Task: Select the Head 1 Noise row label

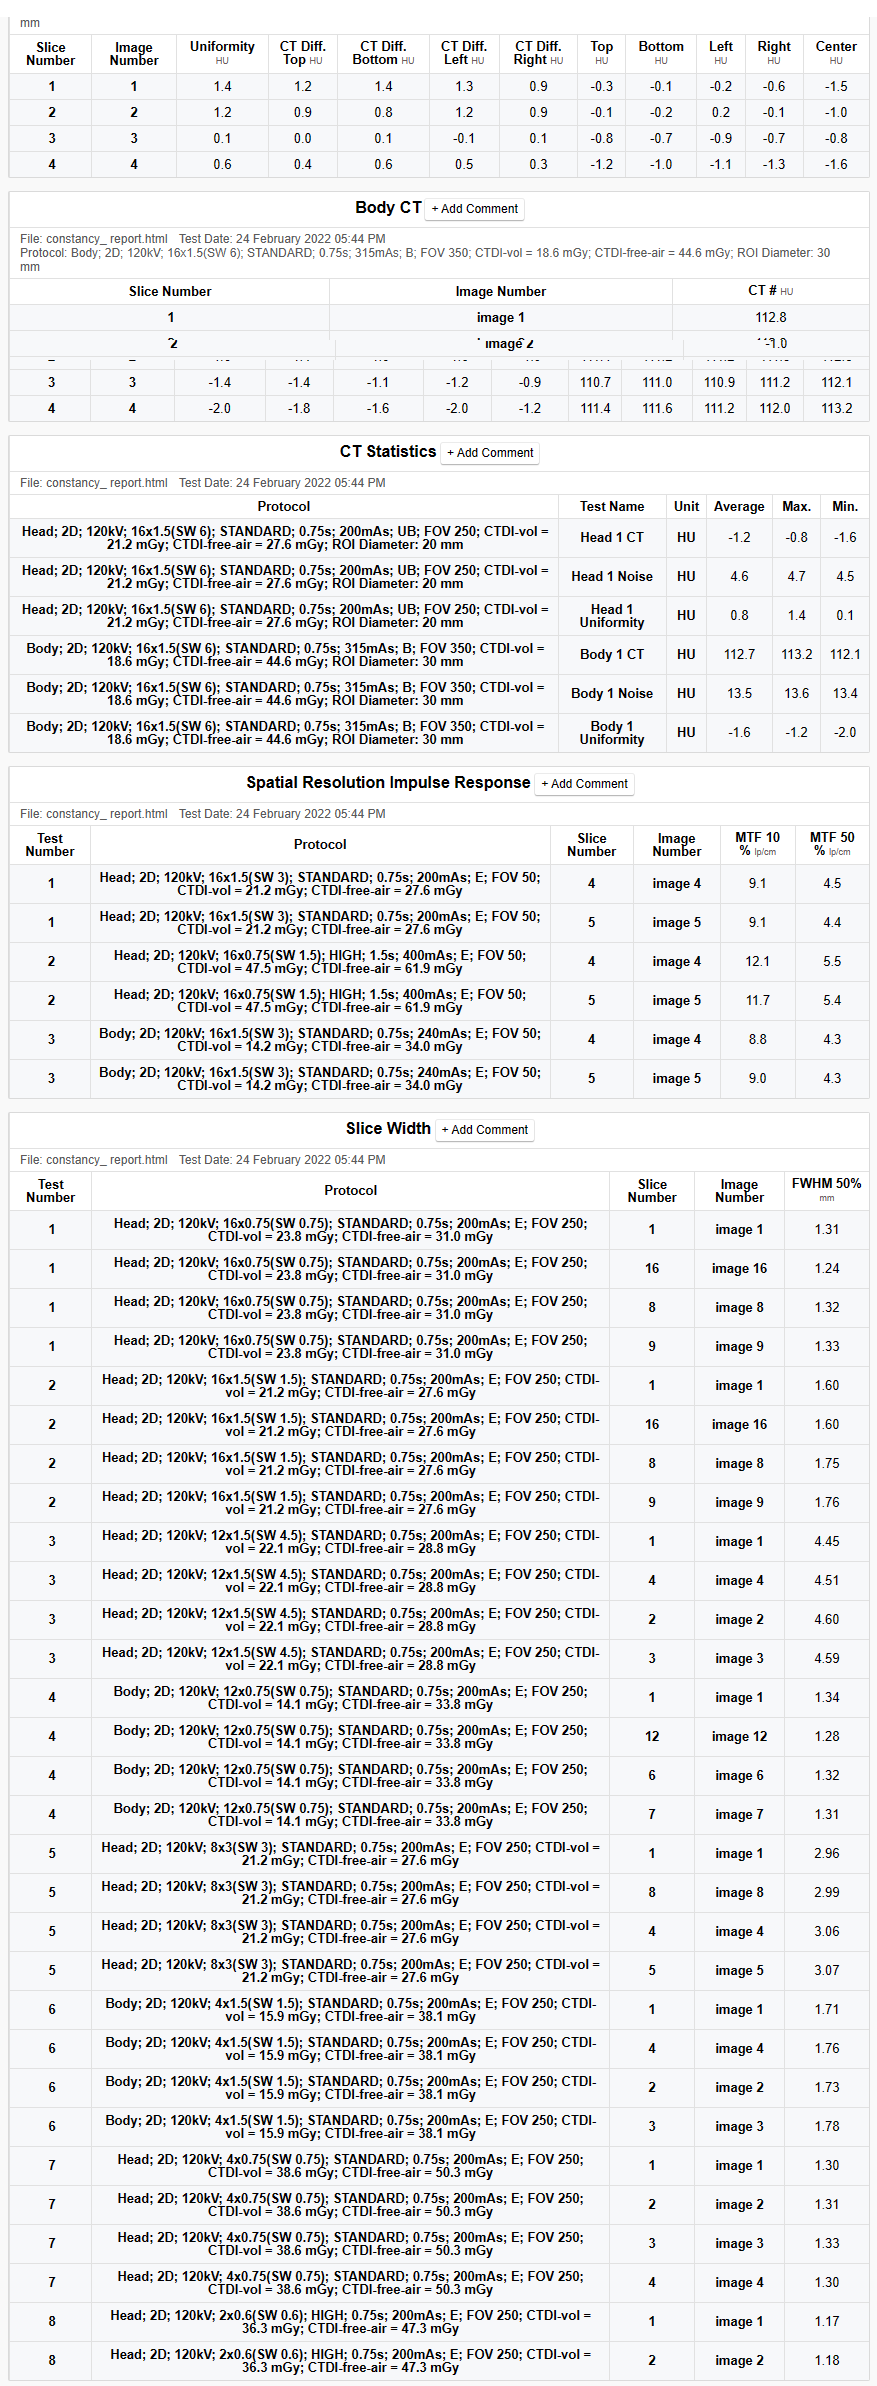Action: 612,577
